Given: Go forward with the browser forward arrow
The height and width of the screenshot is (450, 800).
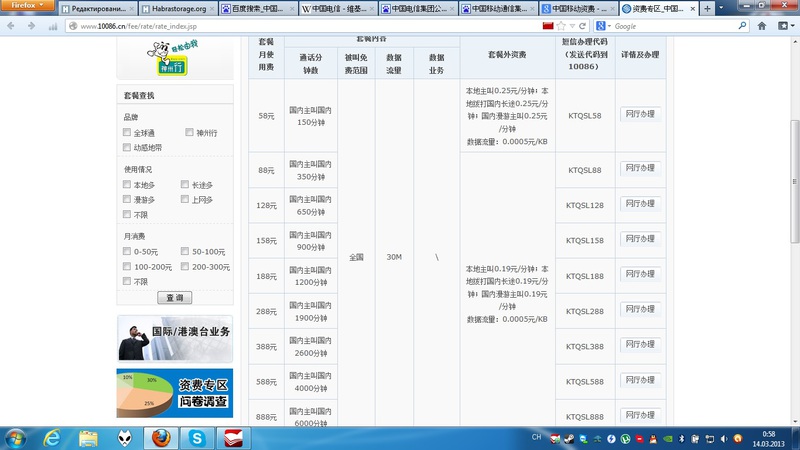Looking at the screenshot, I should [32, 26].
